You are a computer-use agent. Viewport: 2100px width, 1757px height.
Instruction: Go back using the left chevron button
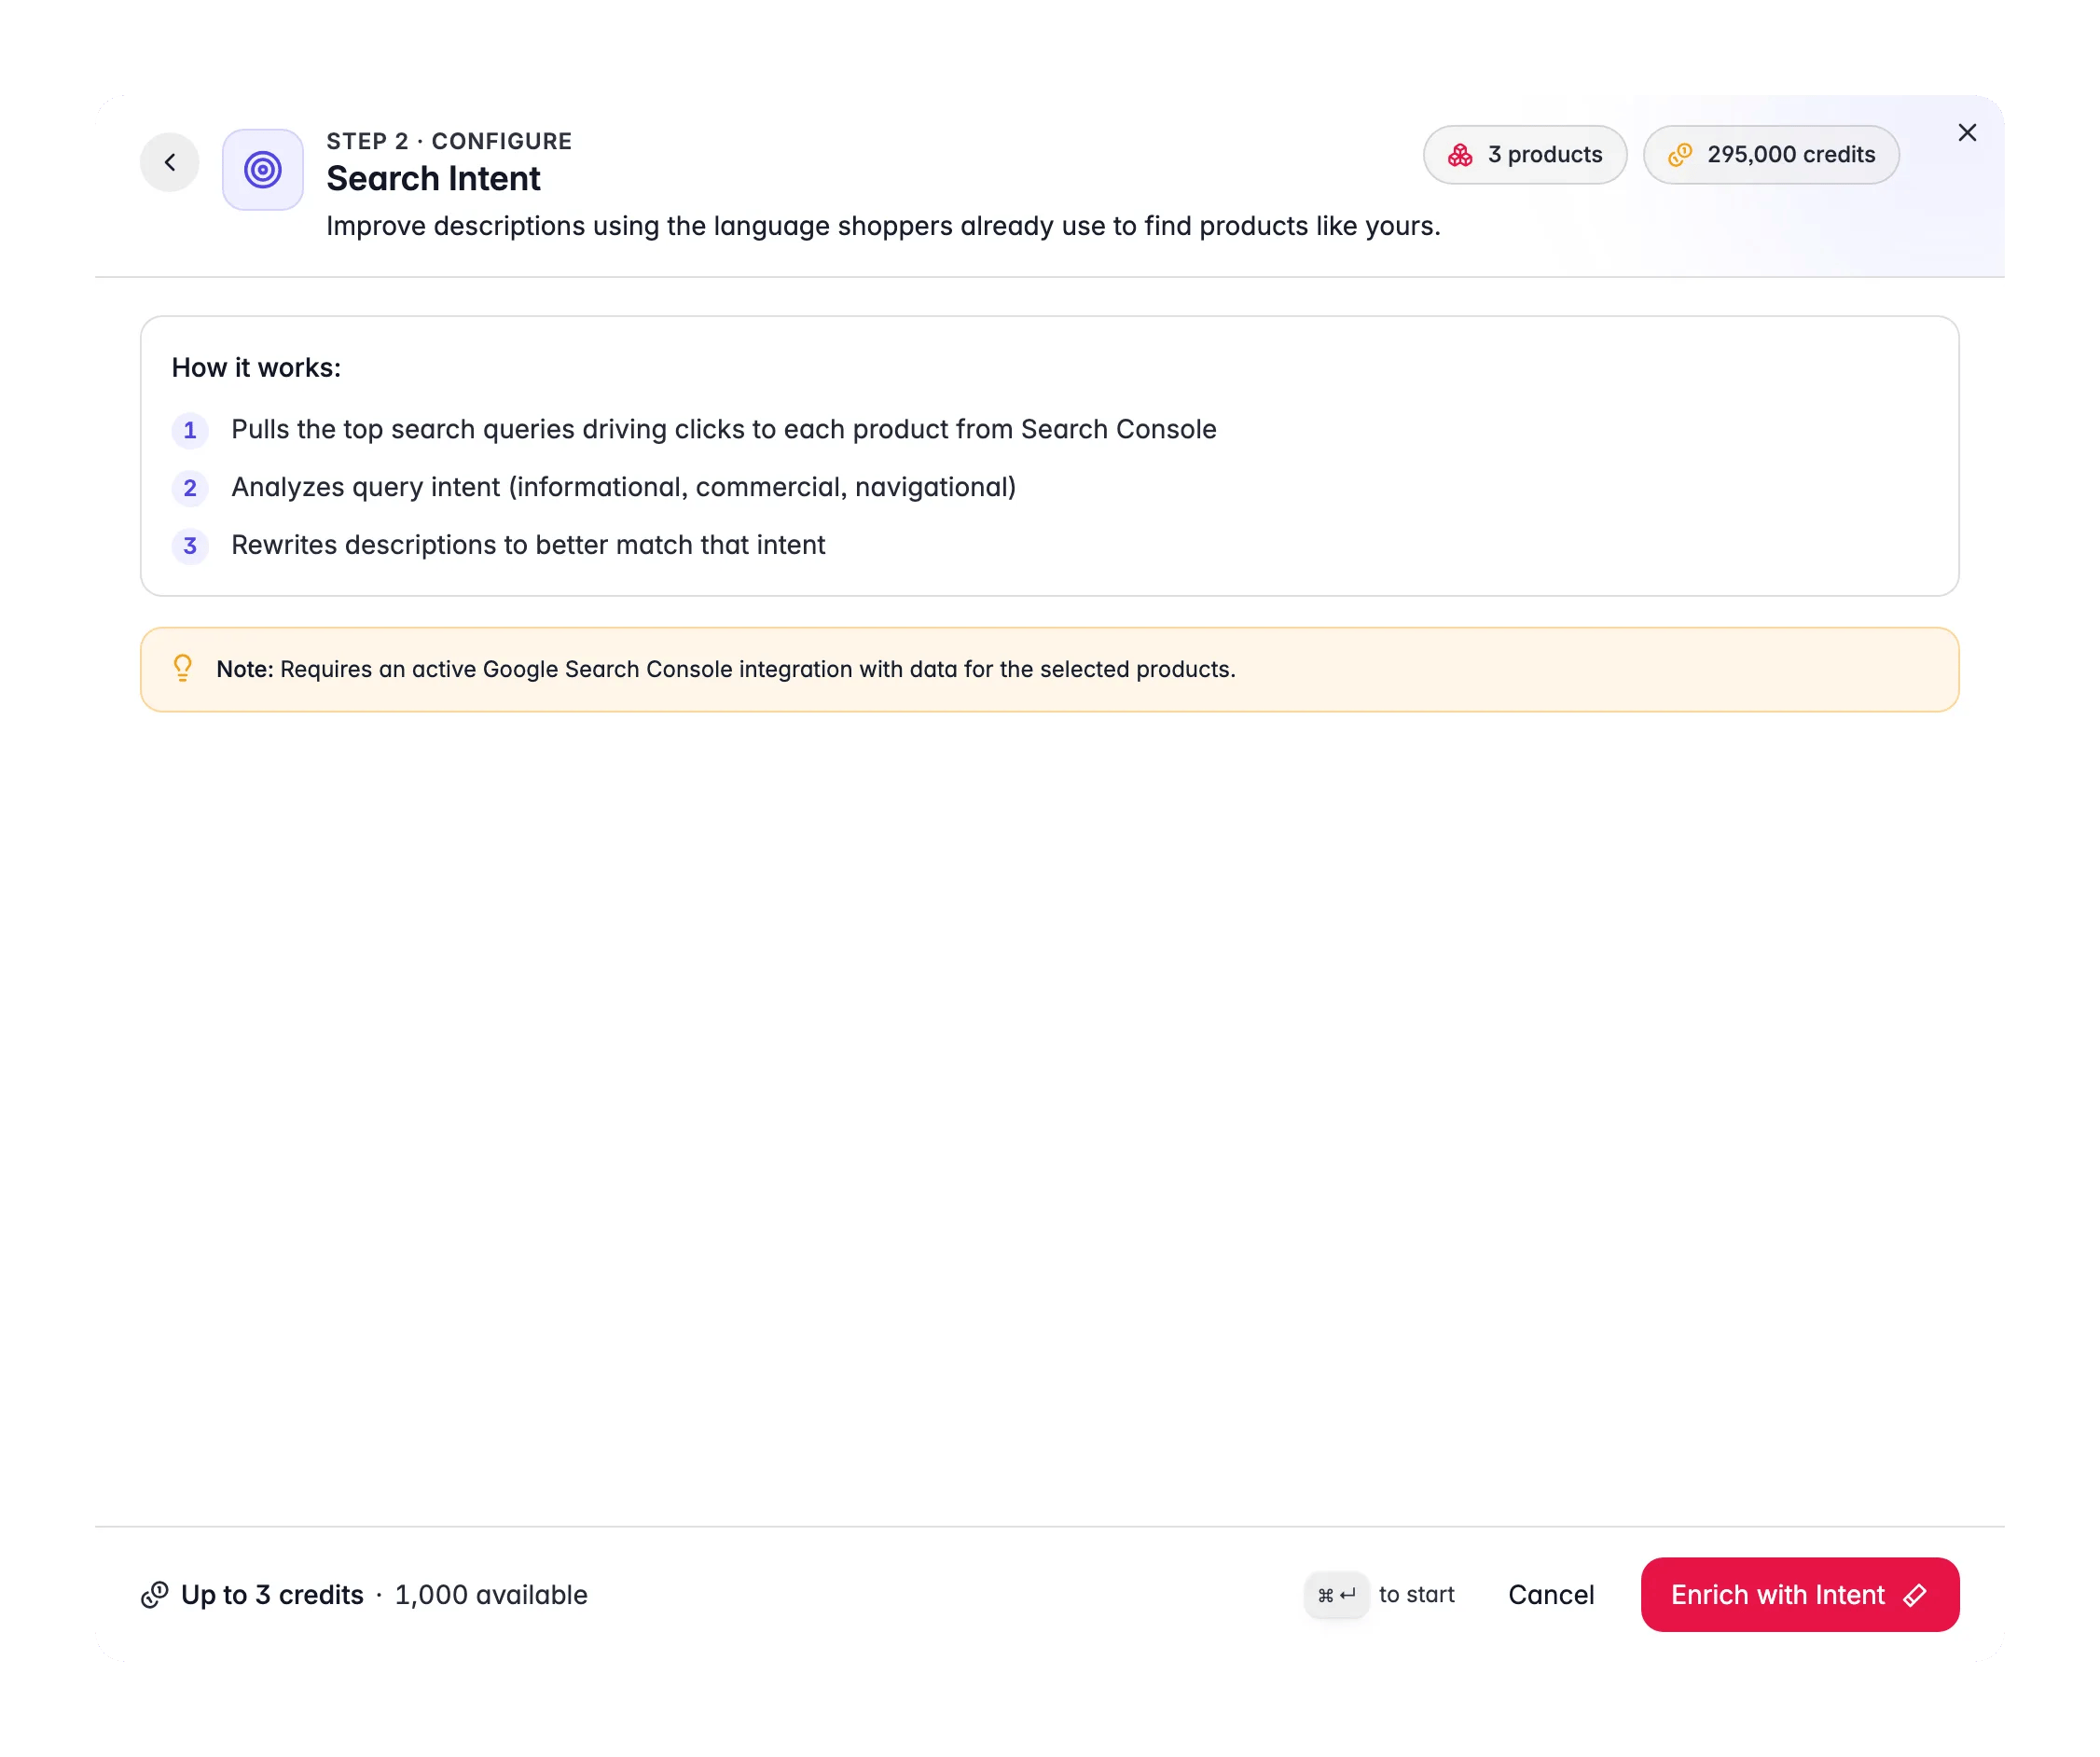[x=169, y=162]
